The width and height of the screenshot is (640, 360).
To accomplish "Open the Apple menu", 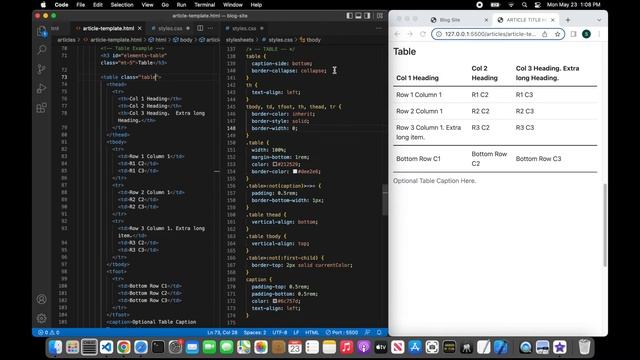I will click(43, 5).
